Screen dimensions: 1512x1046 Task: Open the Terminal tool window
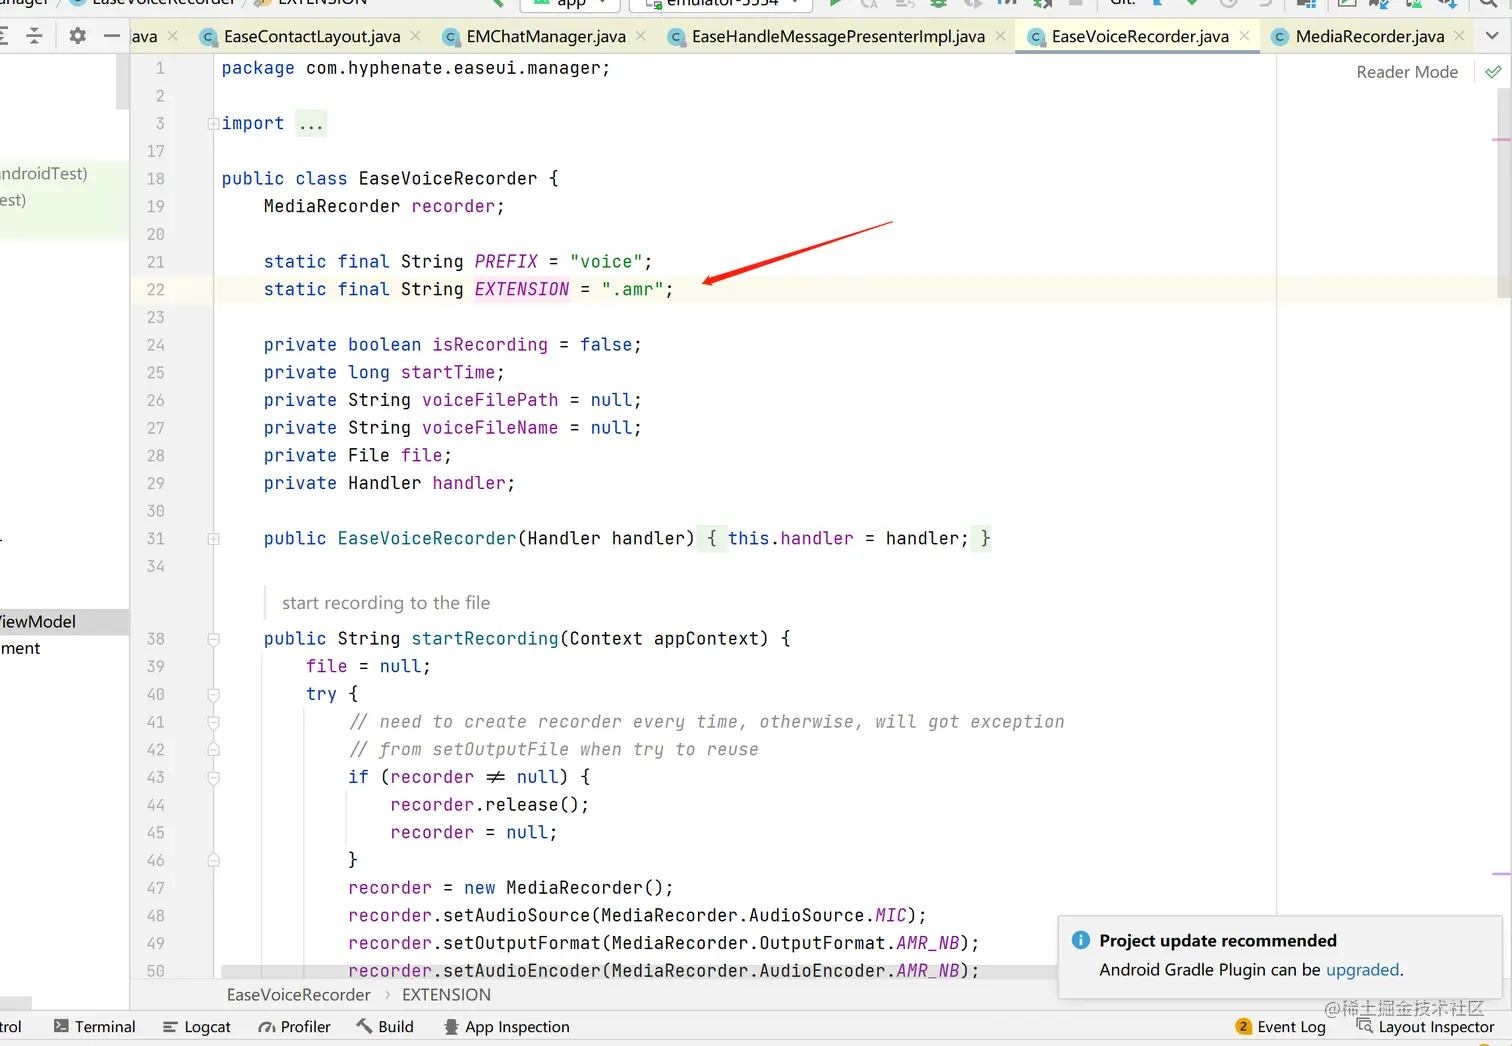[x=94, y=1027]
